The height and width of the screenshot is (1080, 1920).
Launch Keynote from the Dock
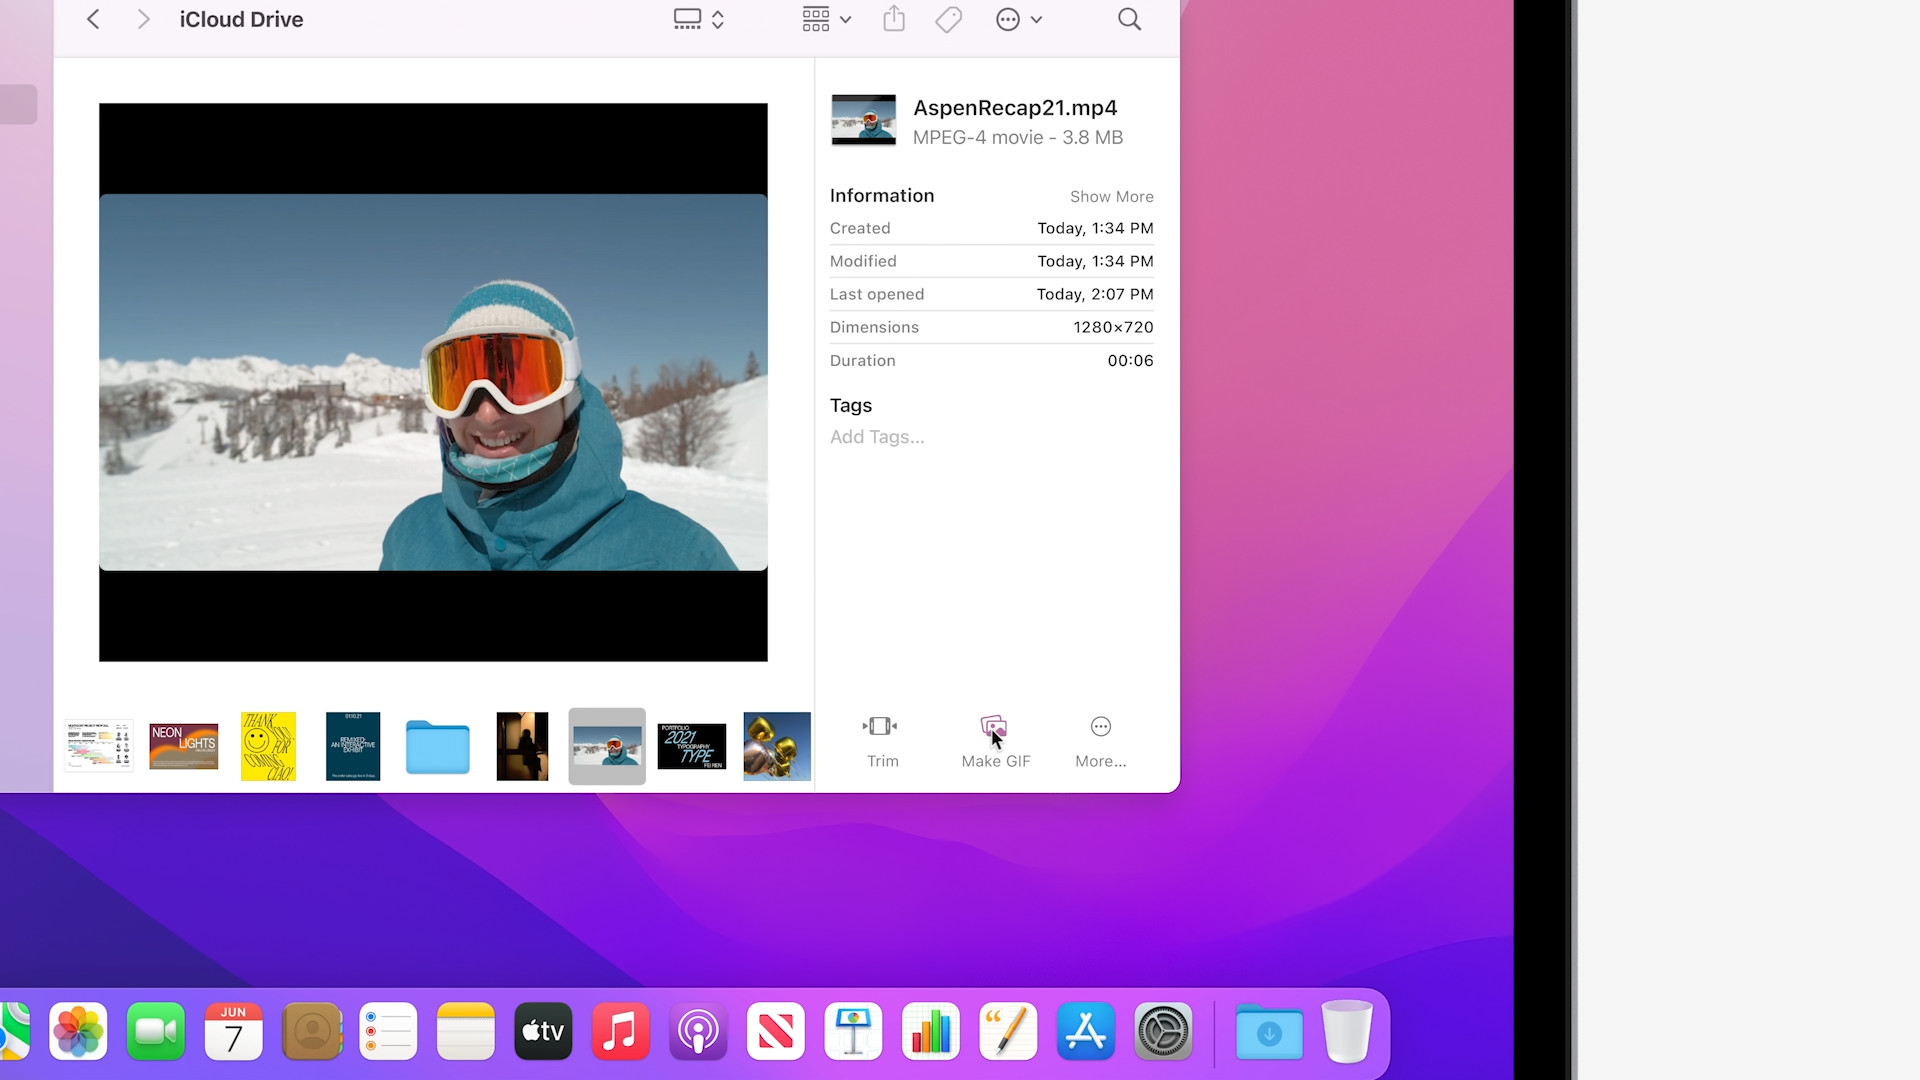(852, 1031)
